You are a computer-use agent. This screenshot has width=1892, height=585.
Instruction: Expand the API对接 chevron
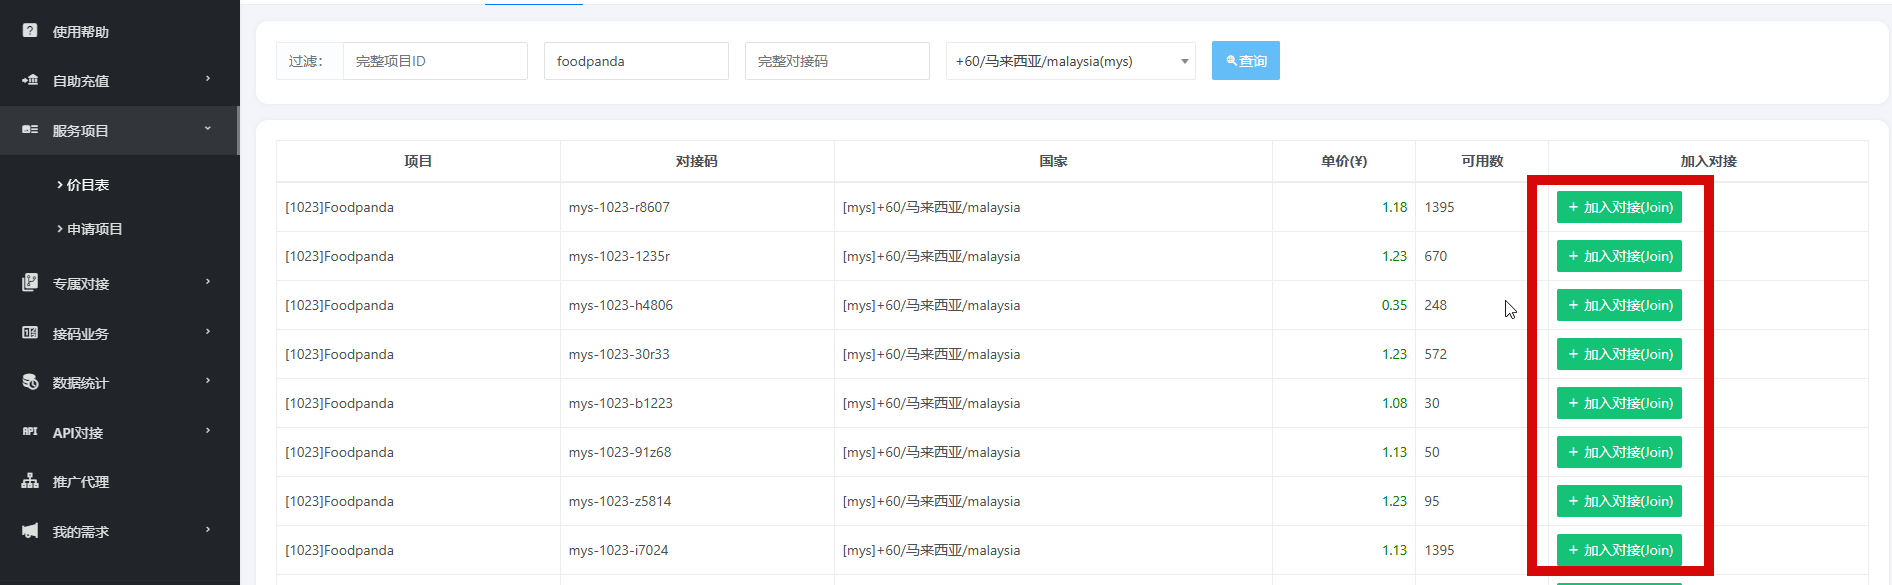[208, 431]
